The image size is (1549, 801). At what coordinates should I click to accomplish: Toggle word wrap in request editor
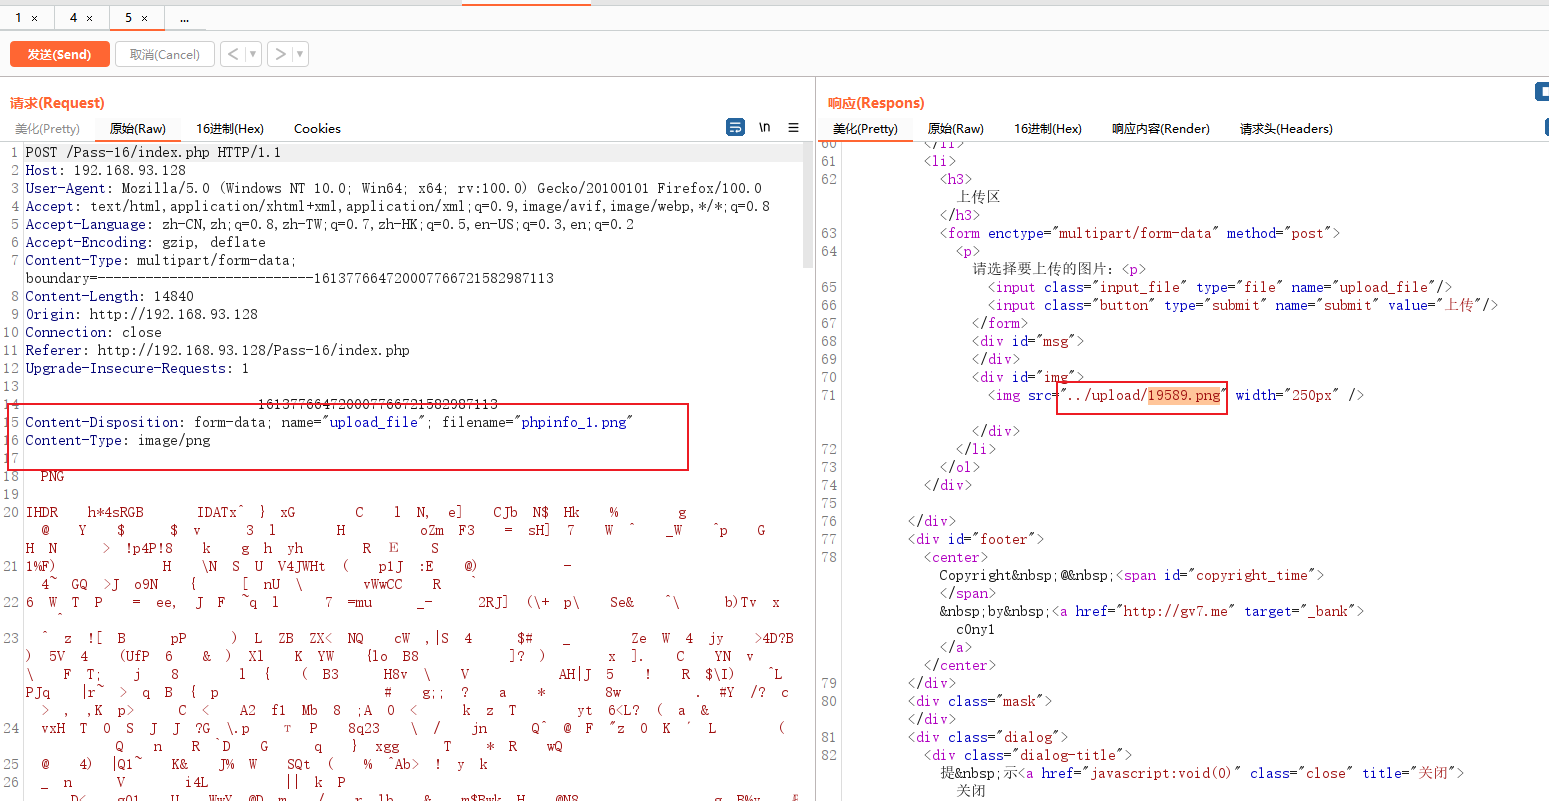click(735, 127)
